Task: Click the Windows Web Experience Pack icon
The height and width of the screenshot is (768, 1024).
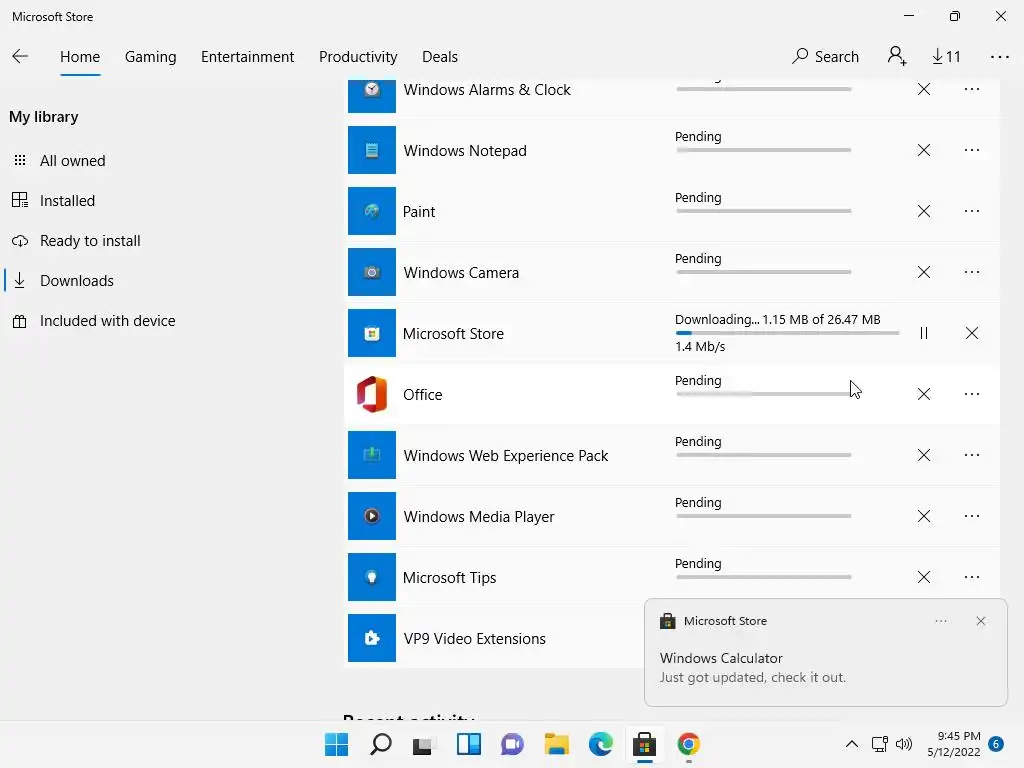Action: point(372,455)
